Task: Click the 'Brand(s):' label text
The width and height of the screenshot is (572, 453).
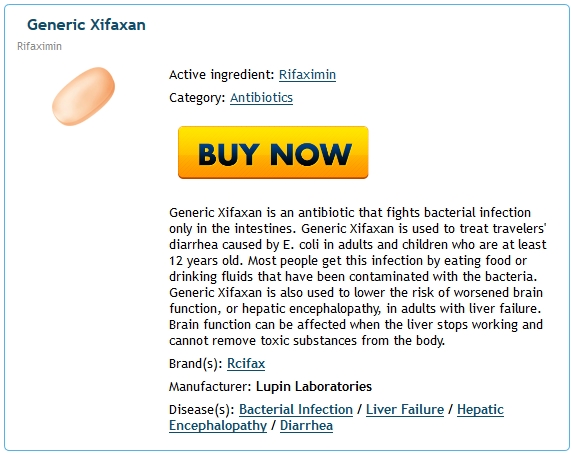Action: click(196, 364)
